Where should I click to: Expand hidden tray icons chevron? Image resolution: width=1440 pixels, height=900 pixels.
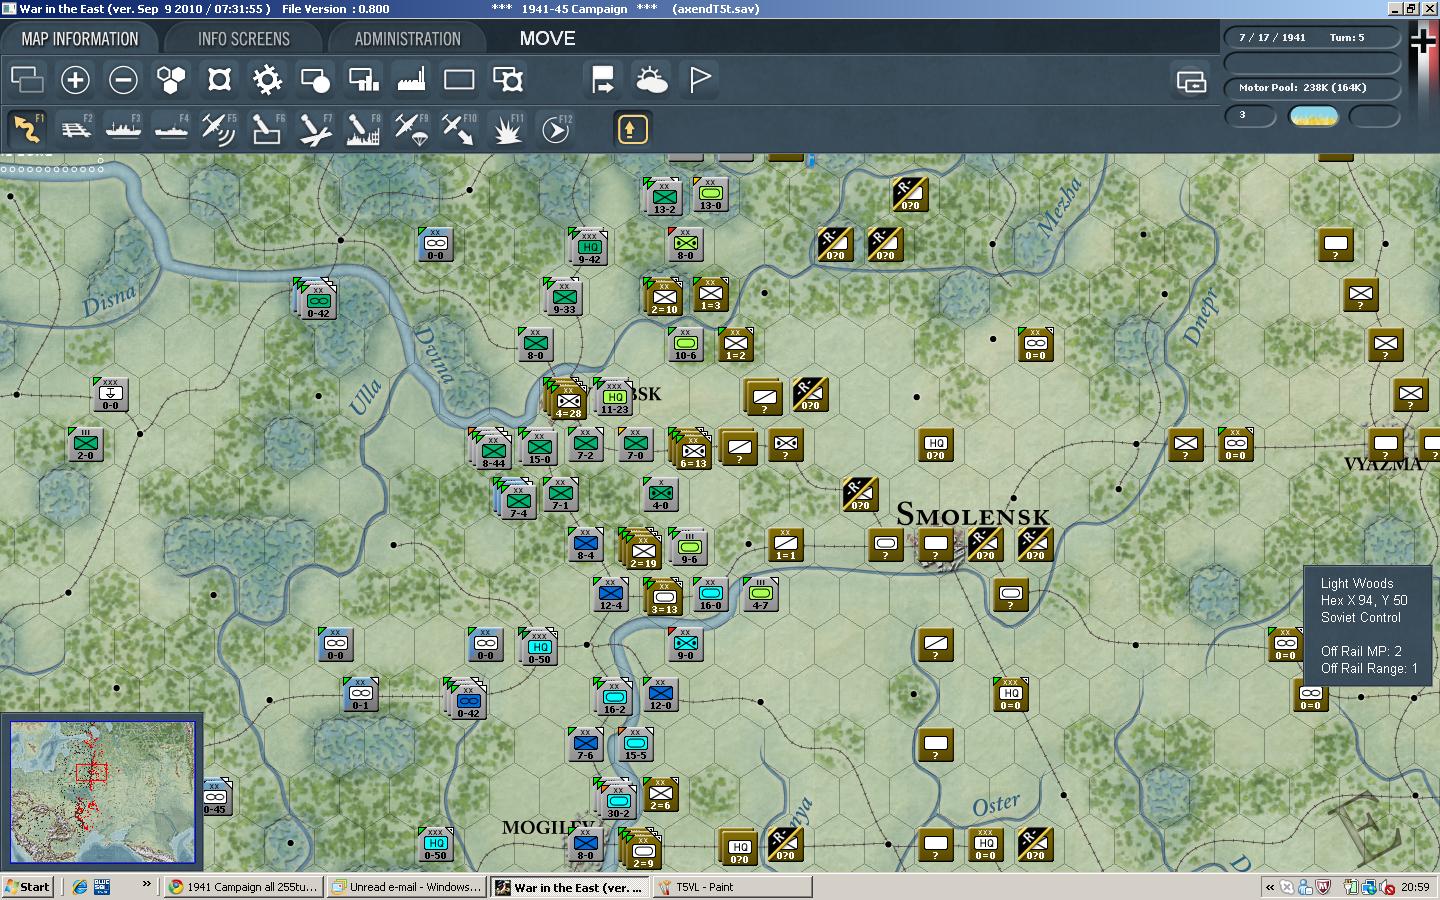(x=1270, y=887)
